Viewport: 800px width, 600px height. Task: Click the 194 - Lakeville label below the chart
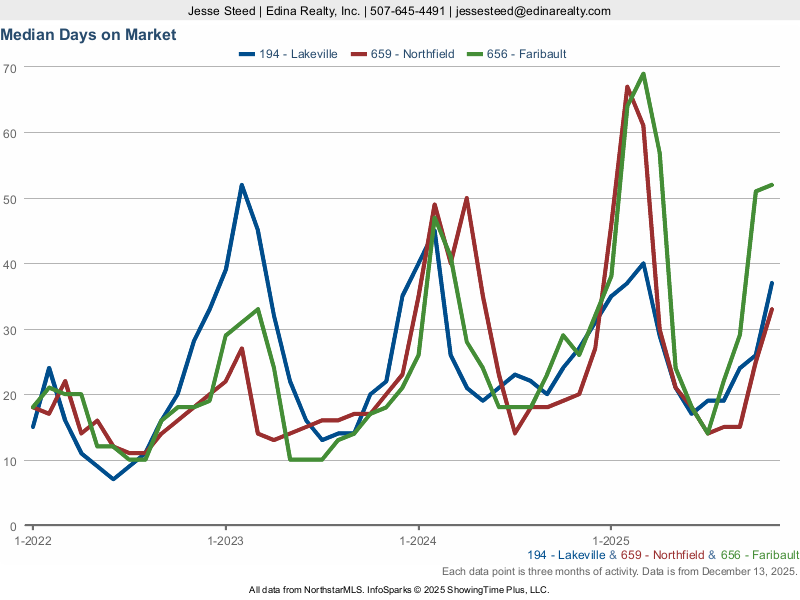[x=565, y=555]
